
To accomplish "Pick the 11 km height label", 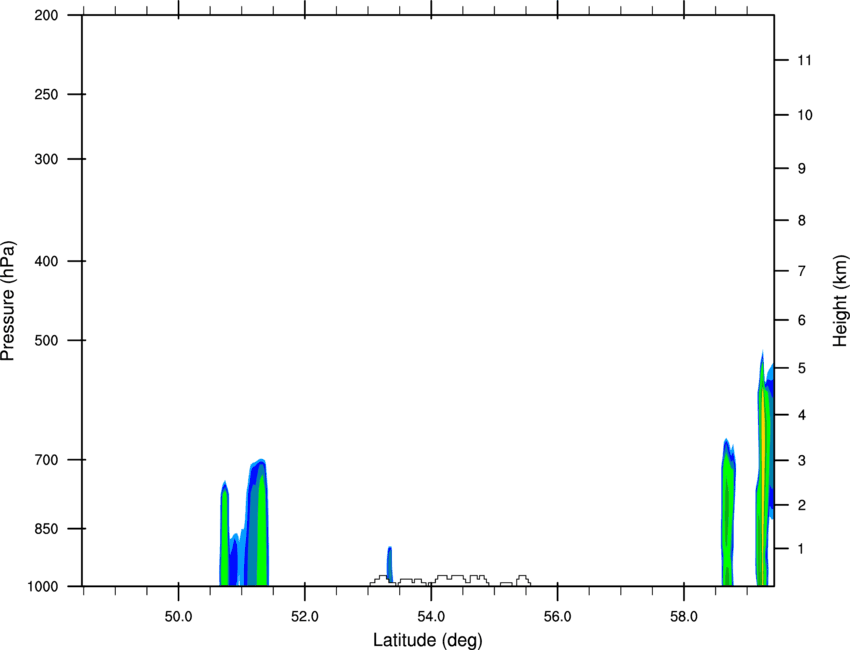I will pyautogui.click(x=804, y=60).
